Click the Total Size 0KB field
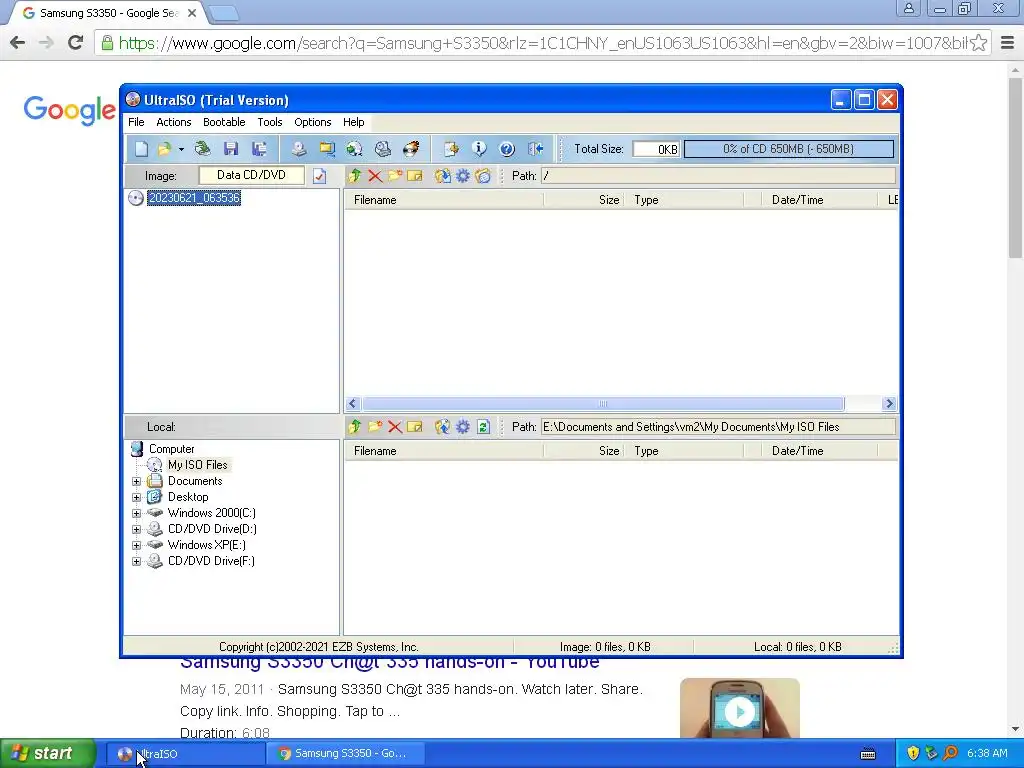 pyautogui.click(x=656, y=149)
